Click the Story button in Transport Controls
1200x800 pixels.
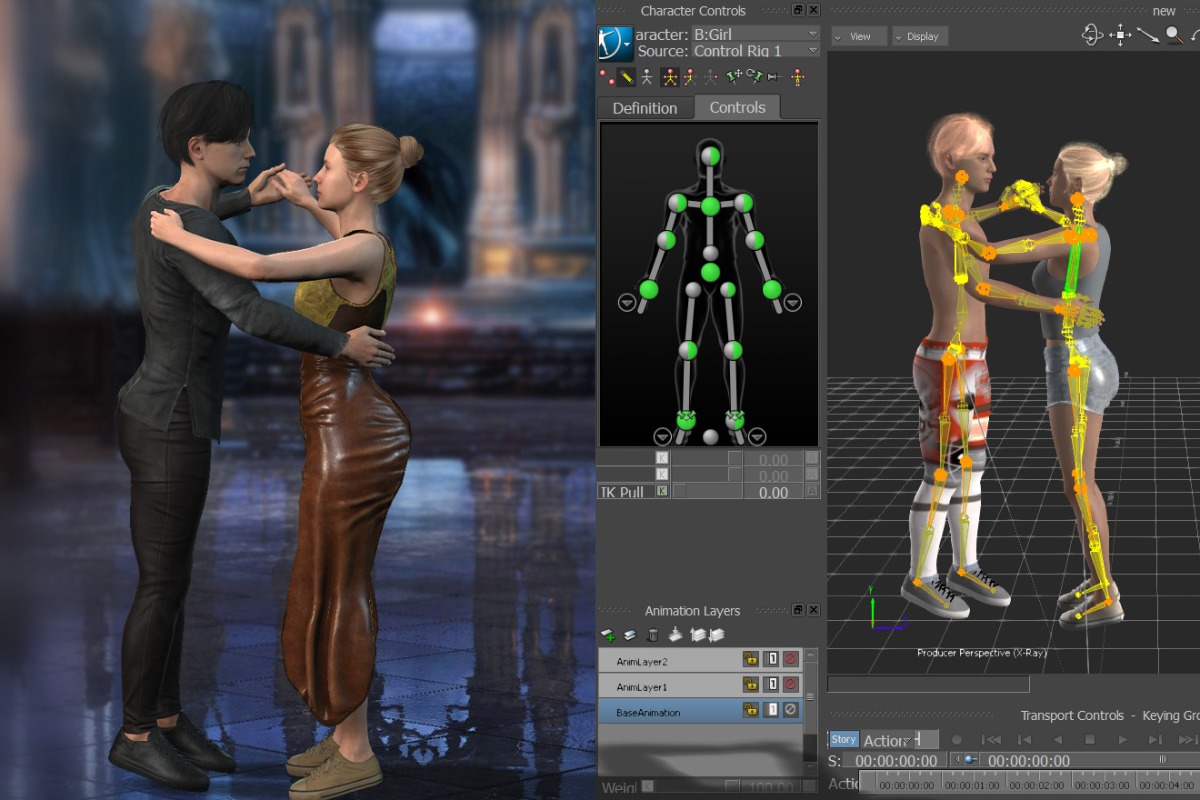(x=843, y=740)
